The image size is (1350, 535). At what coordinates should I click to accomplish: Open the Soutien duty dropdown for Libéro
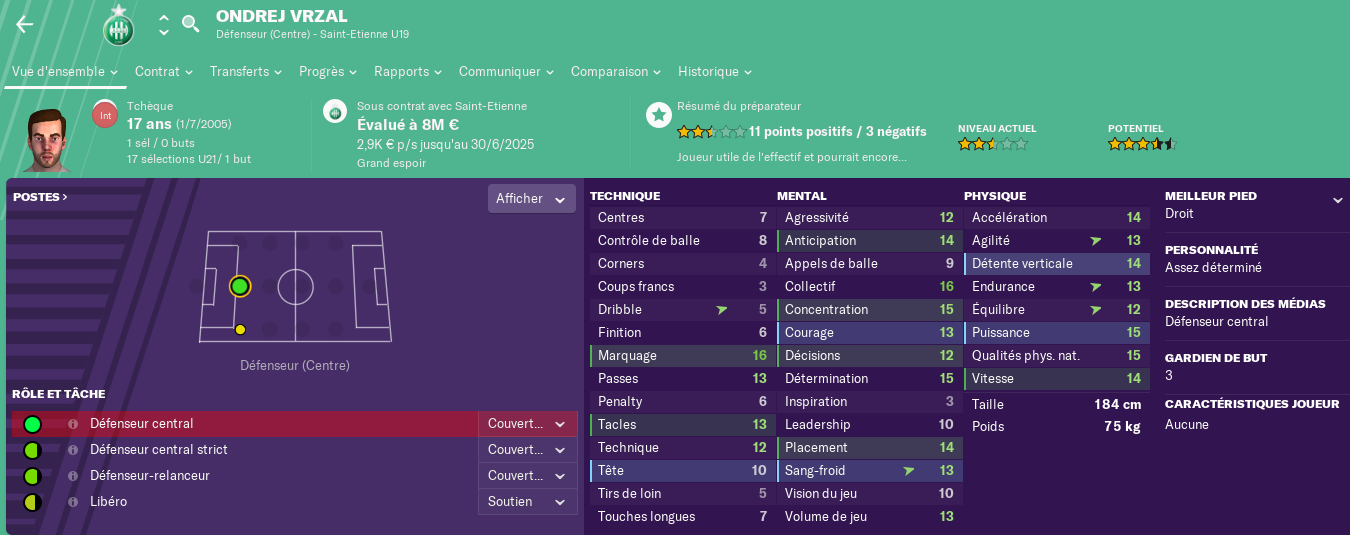pyautogui.click(x=528, y=502)
